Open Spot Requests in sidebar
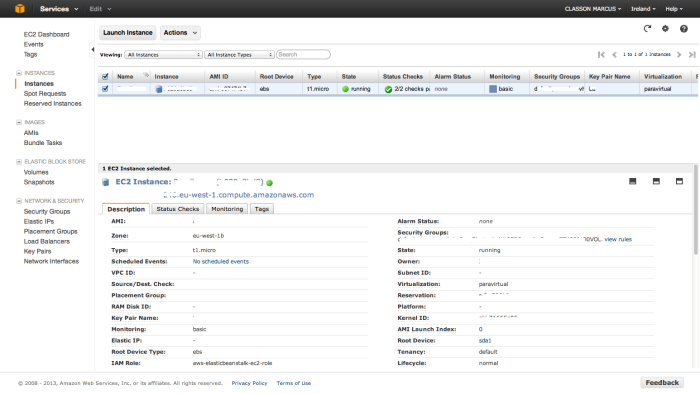 (x=45, y=94)
